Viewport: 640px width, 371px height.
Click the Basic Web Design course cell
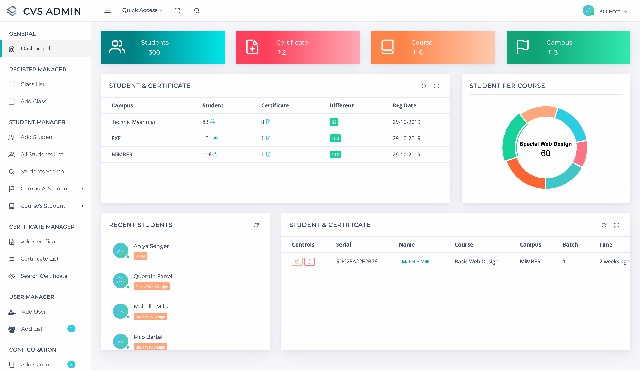476,261
